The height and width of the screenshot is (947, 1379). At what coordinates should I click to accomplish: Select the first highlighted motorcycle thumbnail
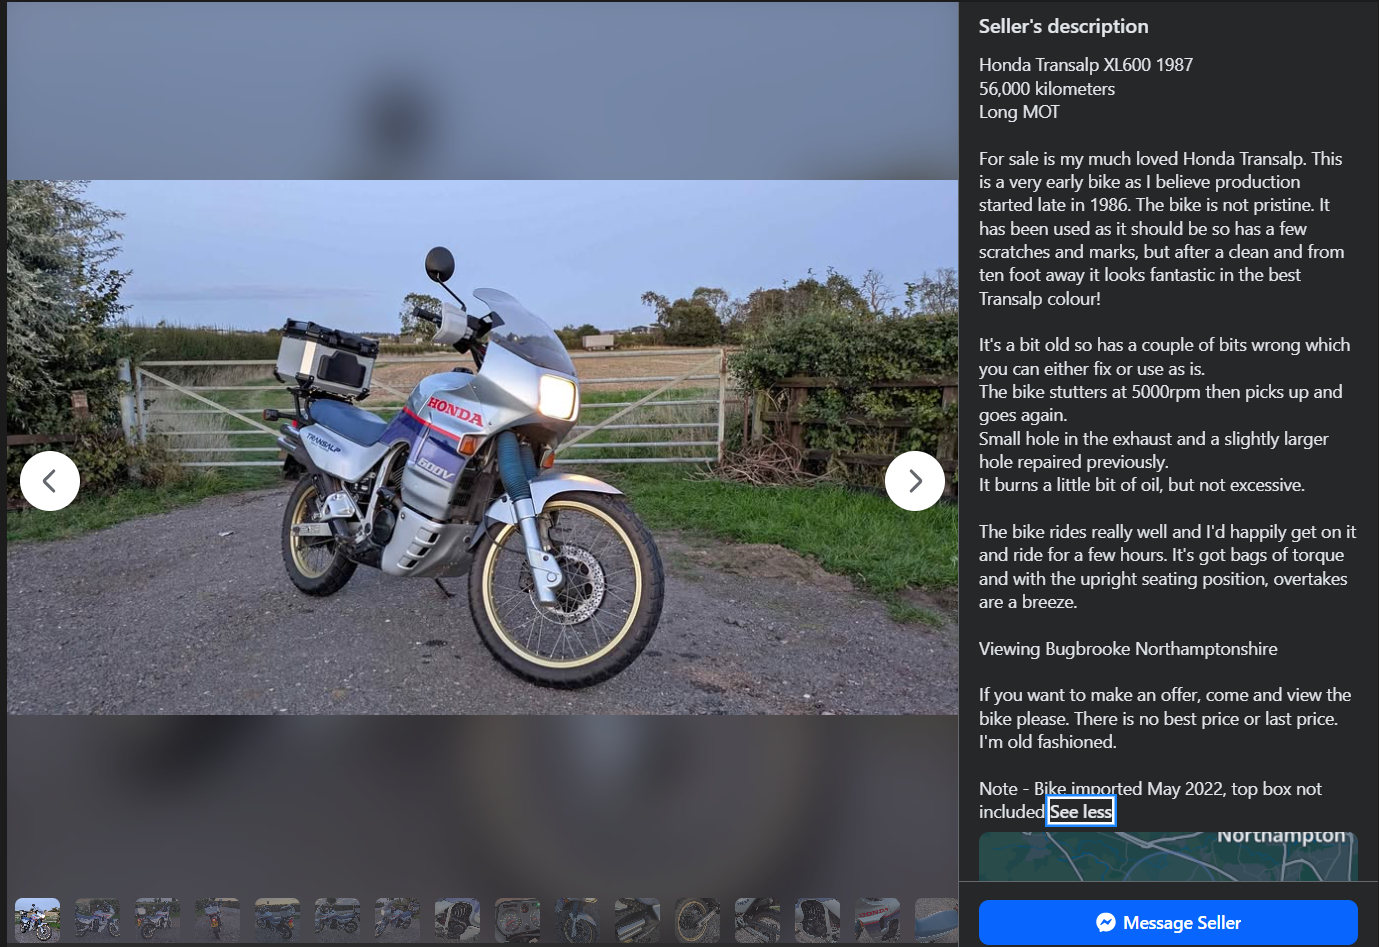coord(37,919)
